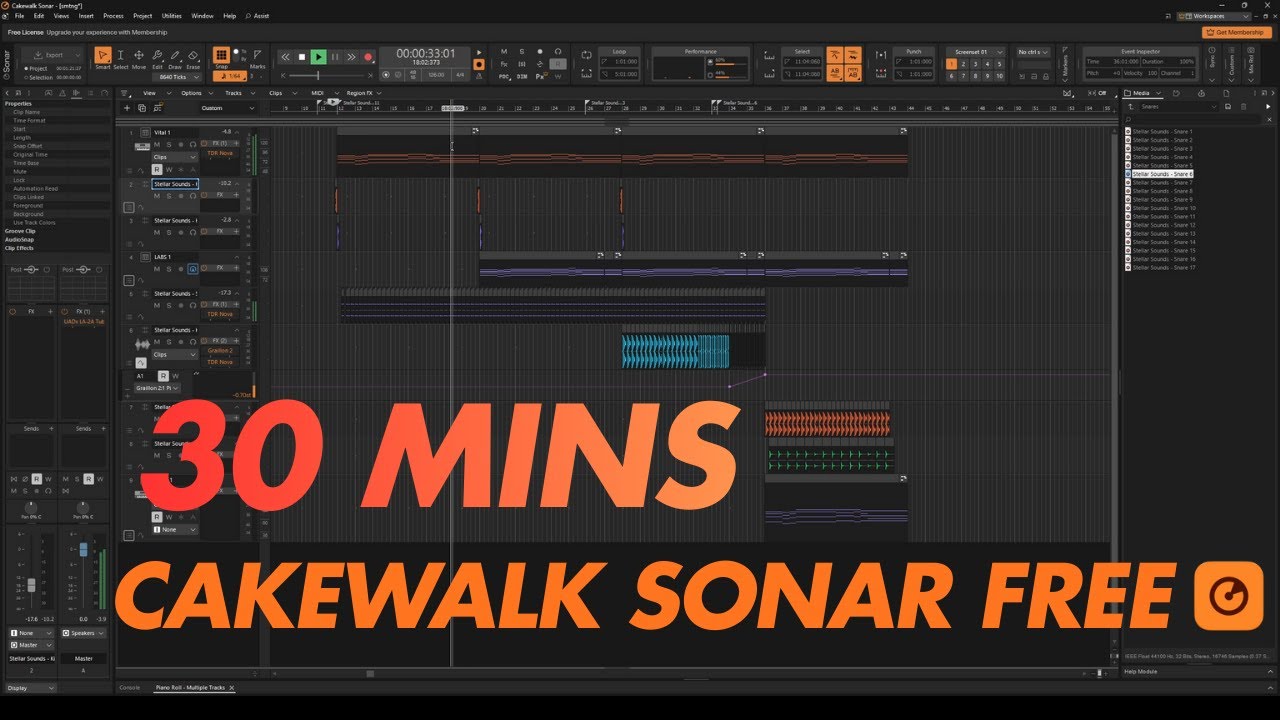Switch to screenset number 5
This screenshot has height=720, width=1280.
999,64
